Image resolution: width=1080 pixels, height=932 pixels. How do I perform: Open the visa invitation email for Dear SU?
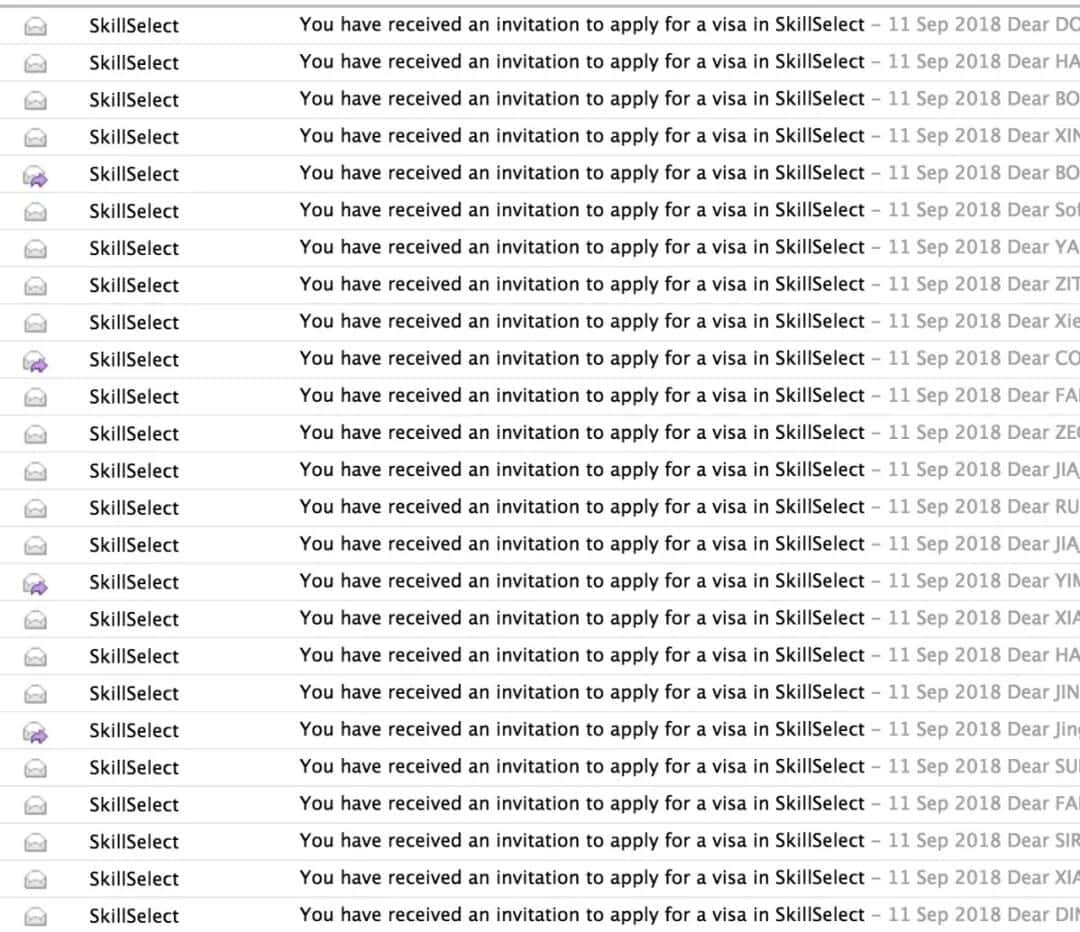540,767
